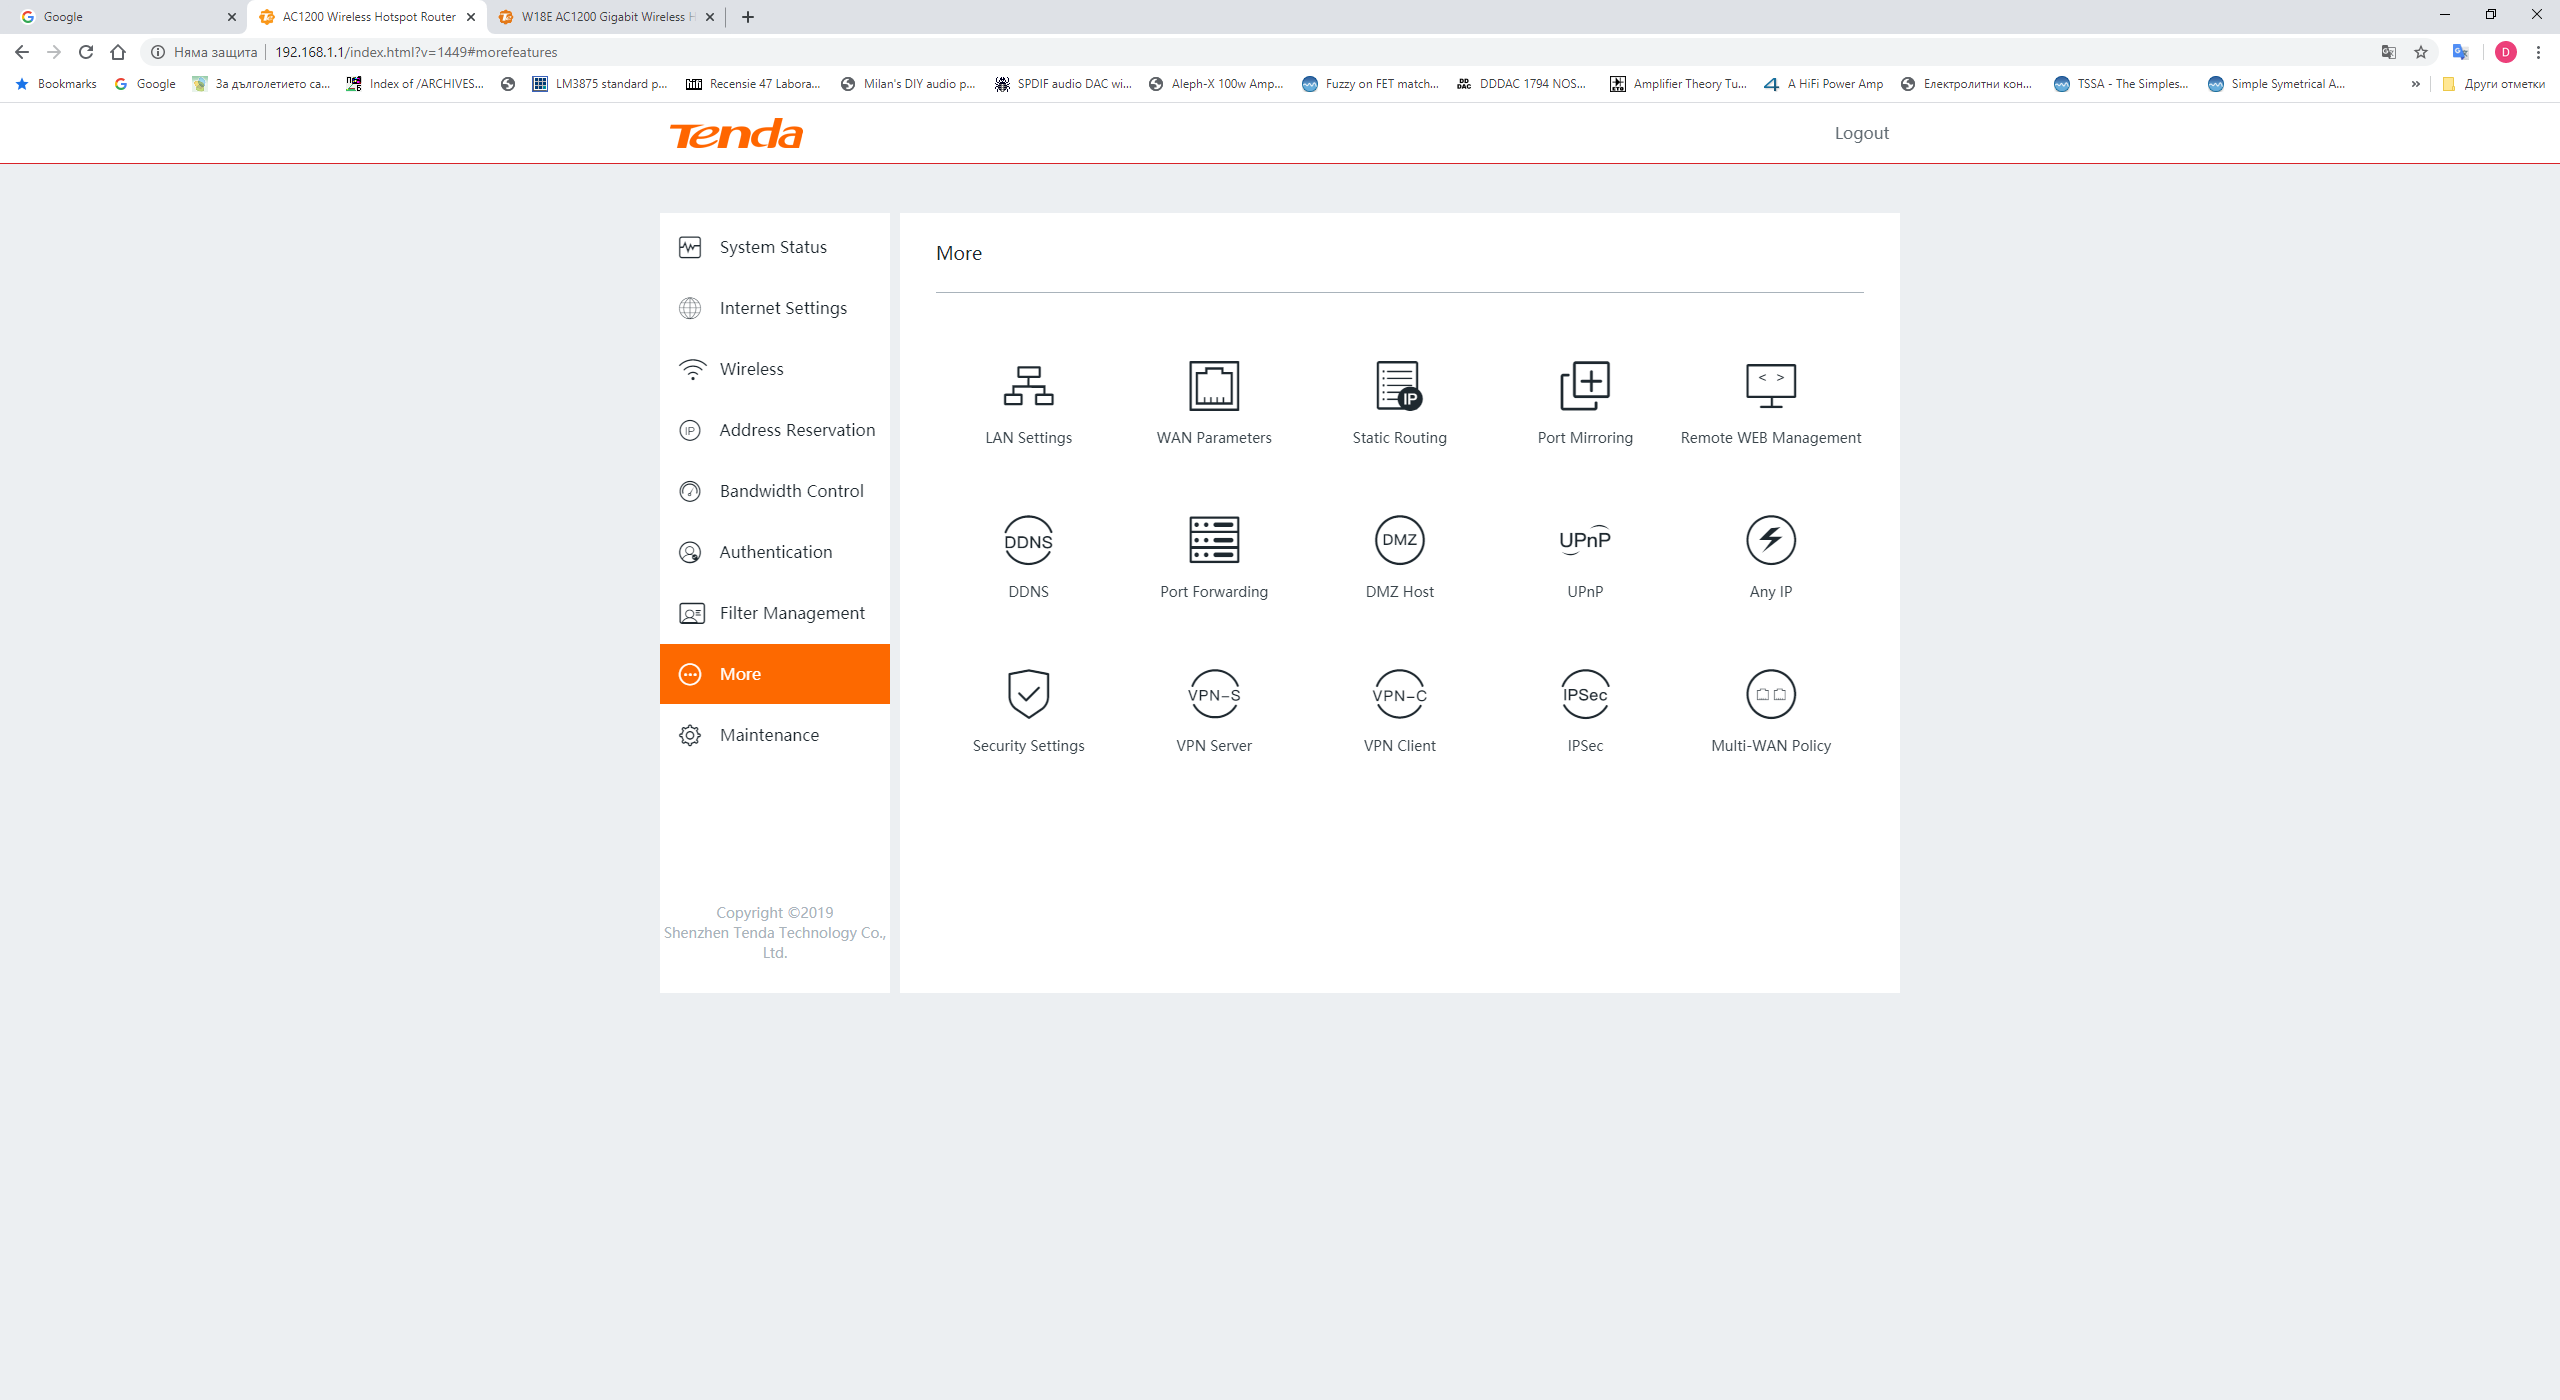
Task: Open Security Settings shield icon
Action: [1028, 694]
